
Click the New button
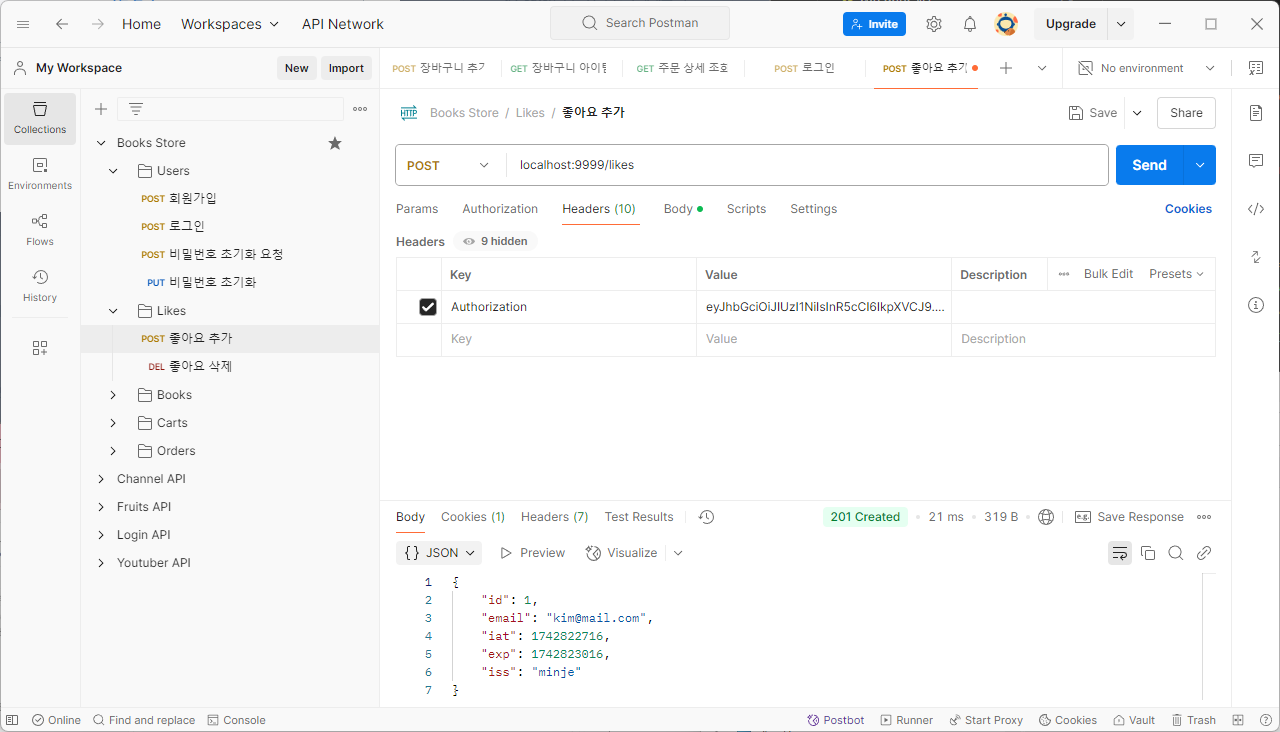(x=297, y=68)
